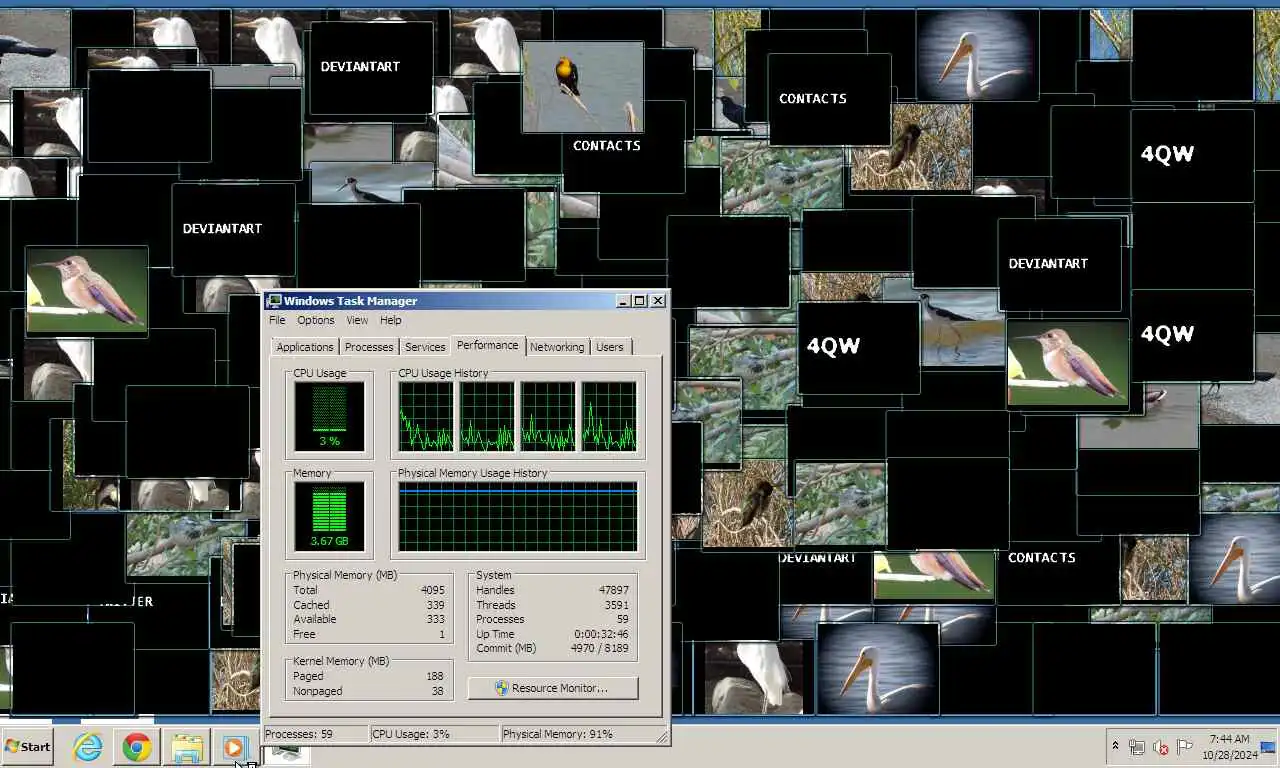Switch to the Networking tab
Viewport: 1280px width, 768px height.
click(557, 347)
